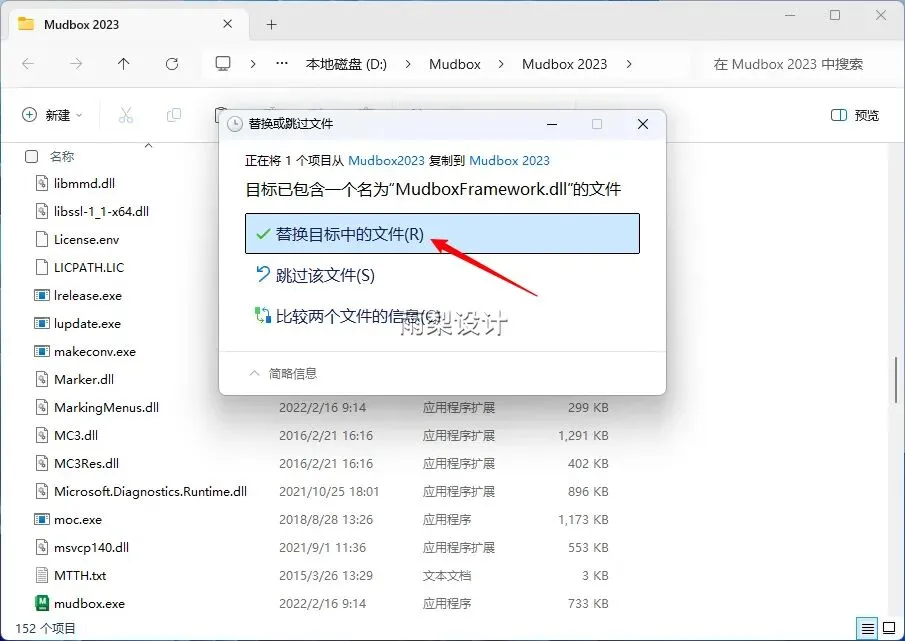Refresh the Mudbox 2023 folder
This screenshot has height=641, width=905.
(172, 64)
